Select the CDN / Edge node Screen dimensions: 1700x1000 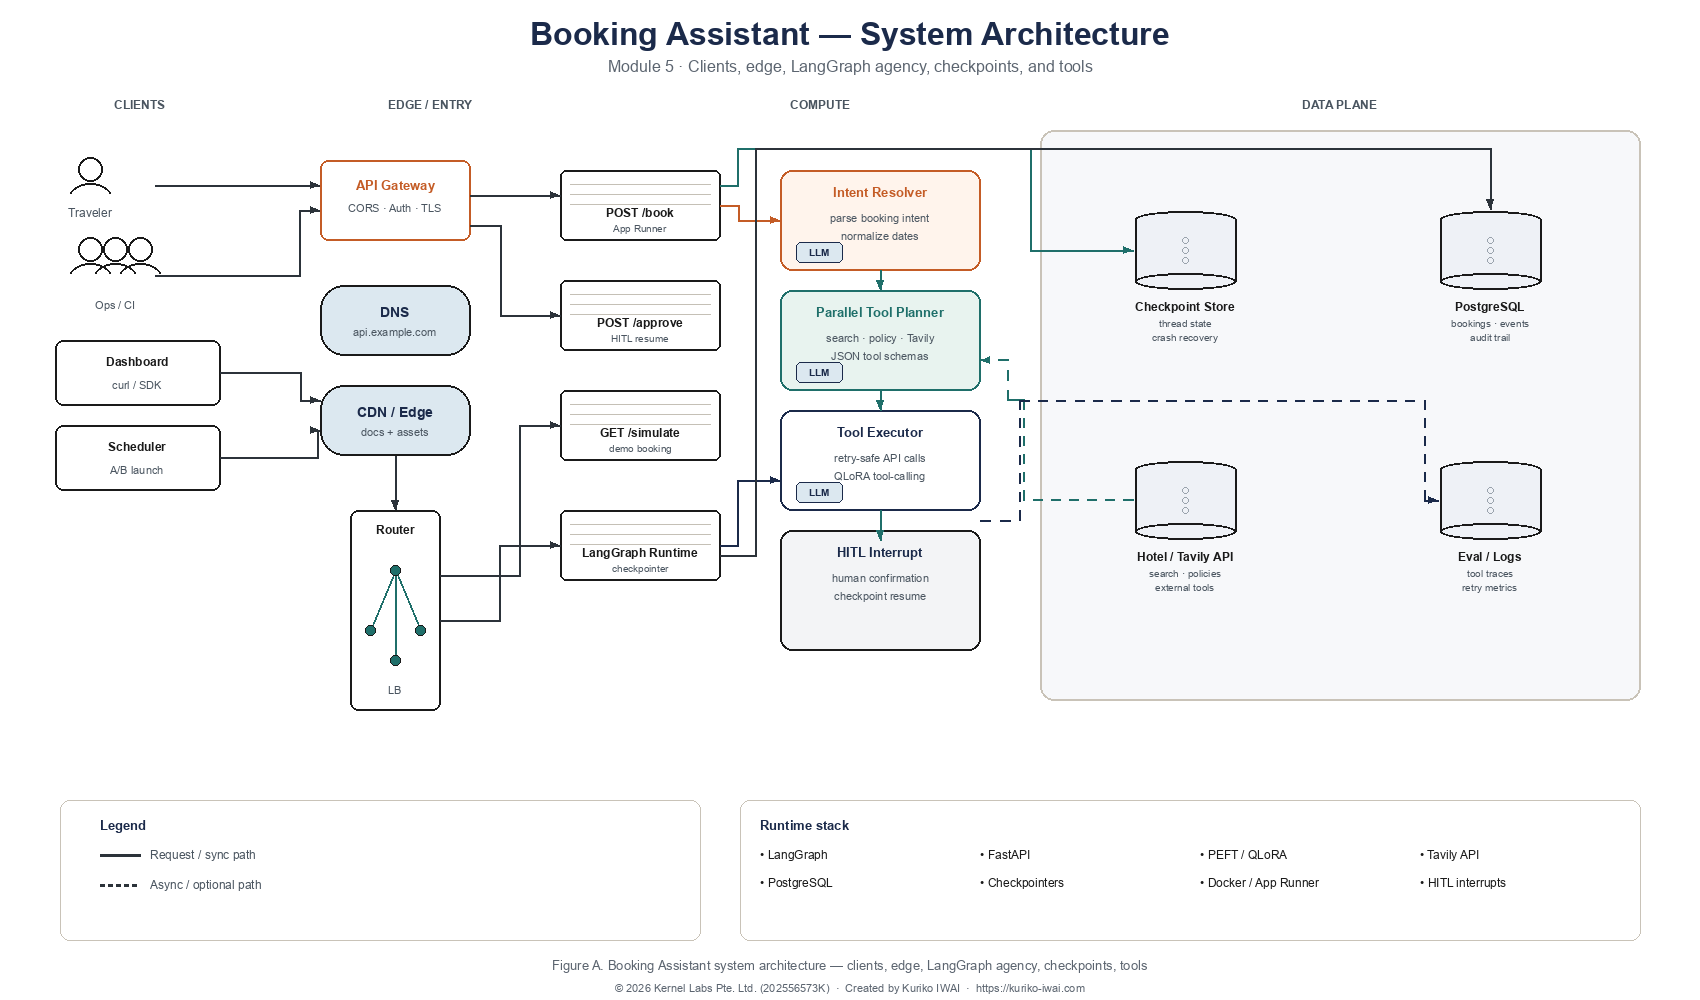pyautogui.click(x=395, y=420)
